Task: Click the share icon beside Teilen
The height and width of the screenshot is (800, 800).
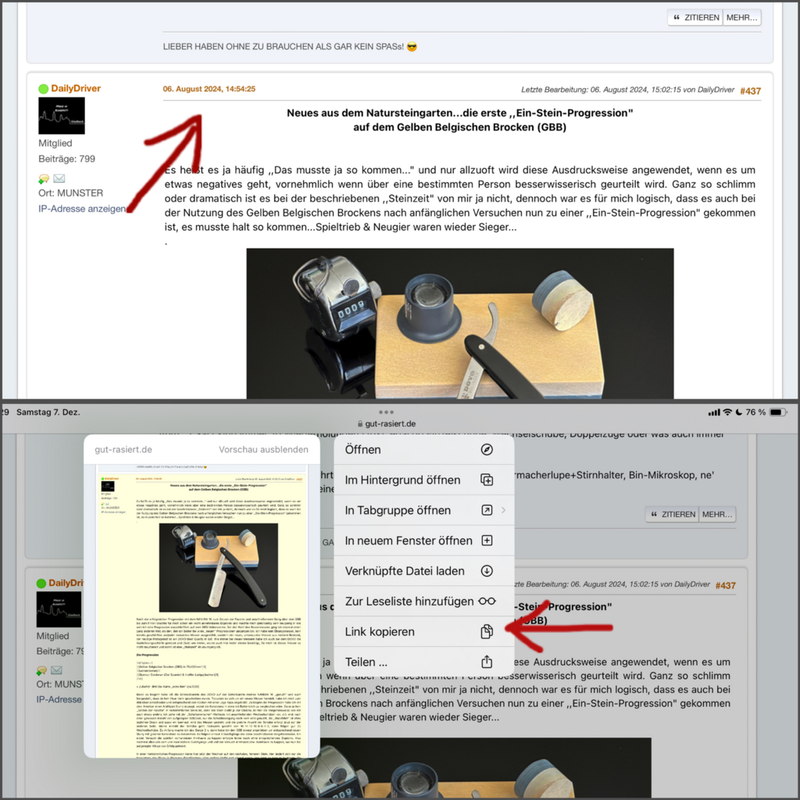Action: pyautogui.click(x=487, y=662)
